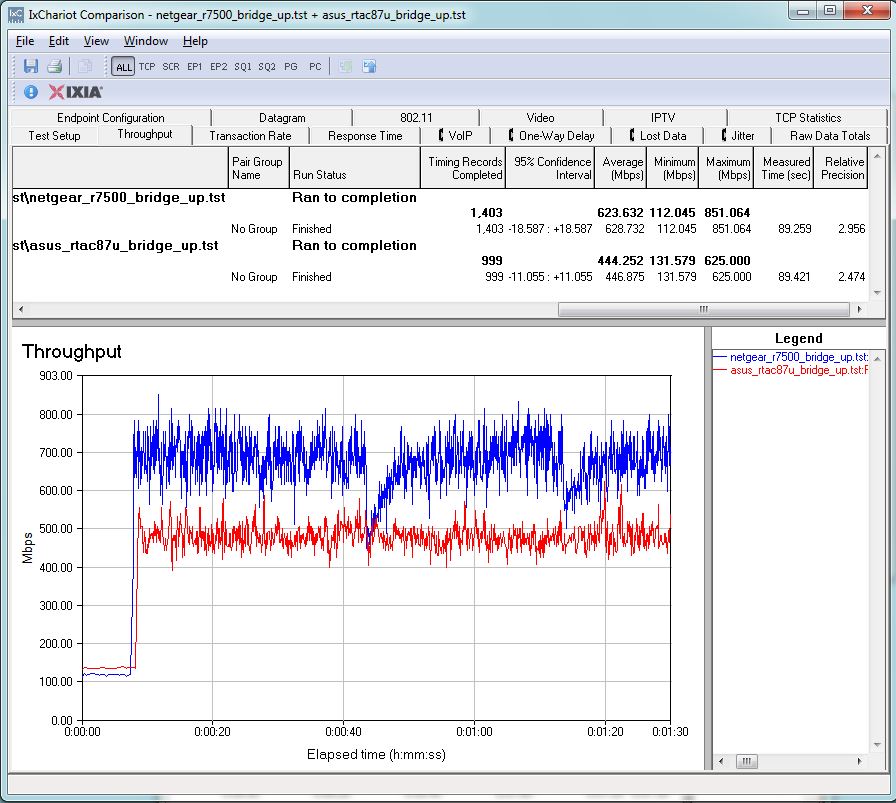Image resolution: width=896 pixels, height=803 pixels.
Task: Click the Run Status column header
Action: tap(355, 168)
